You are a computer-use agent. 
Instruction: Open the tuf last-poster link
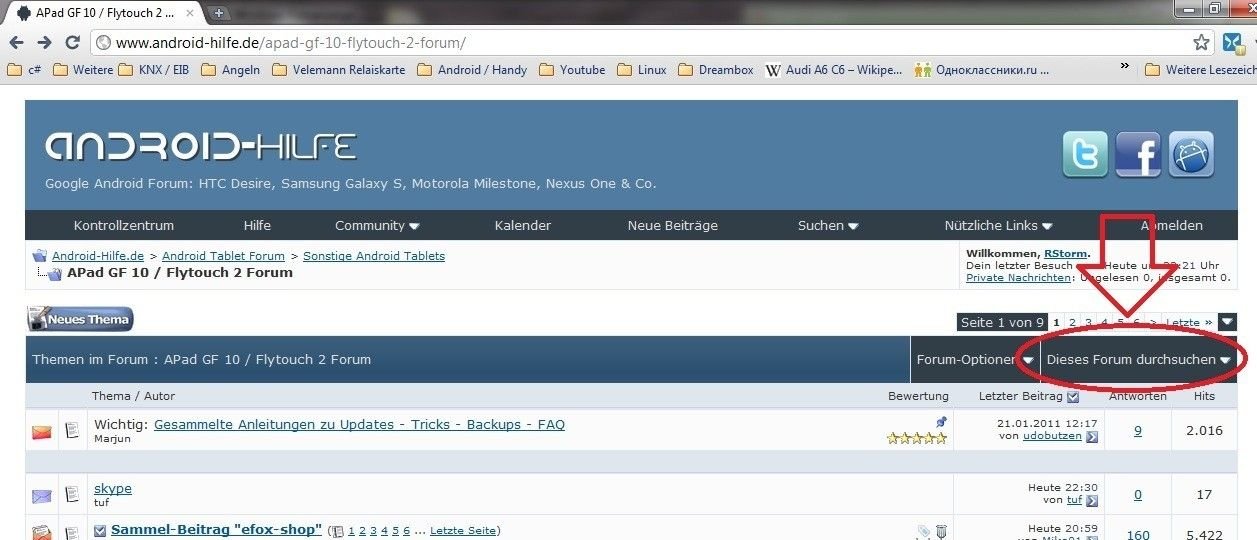pos(1075,500)
